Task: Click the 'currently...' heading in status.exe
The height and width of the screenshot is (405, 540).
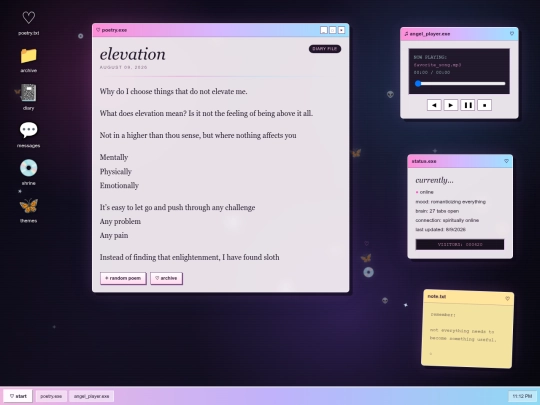Action: 434,180
